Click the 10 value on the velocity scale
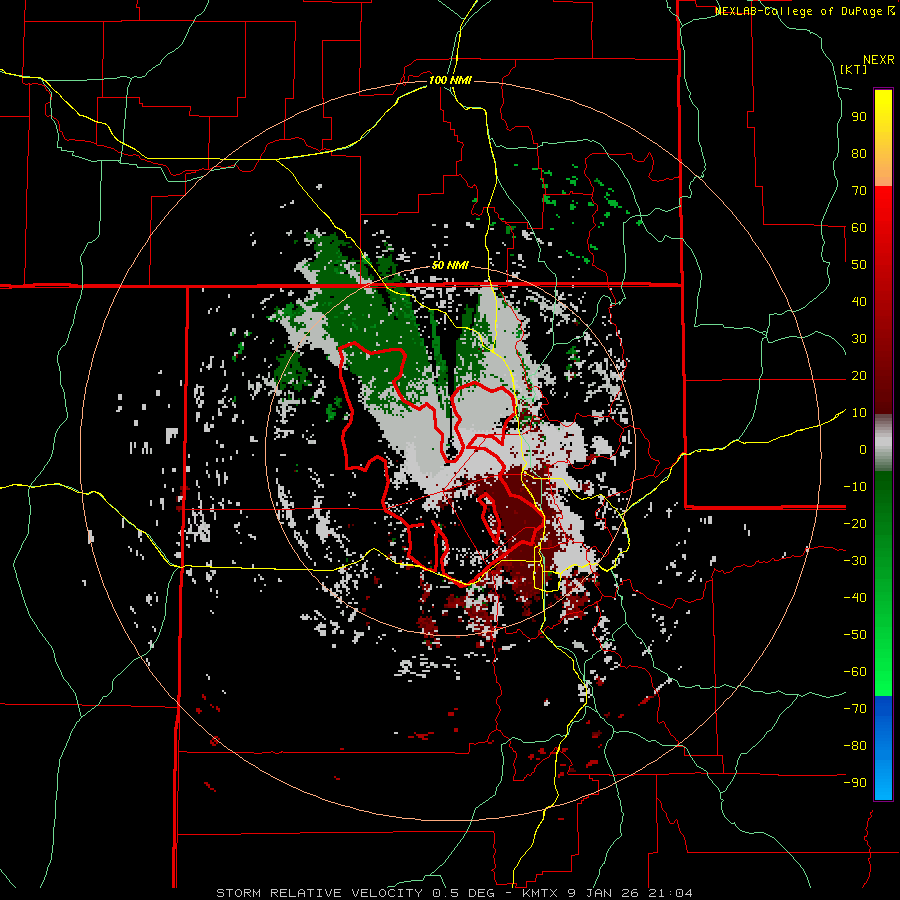The height and width of the screenshot is (900, 900). tap(859, 413)
